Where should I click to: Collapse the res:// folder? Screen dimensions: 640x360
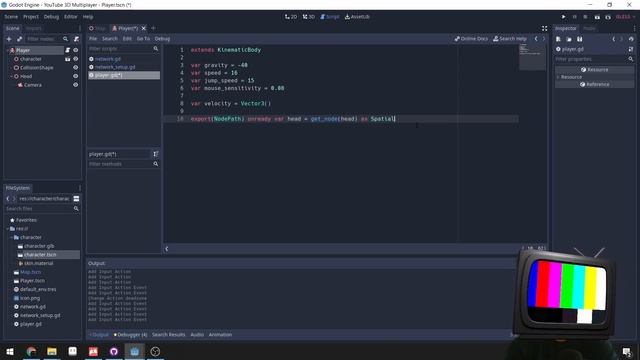8,229
